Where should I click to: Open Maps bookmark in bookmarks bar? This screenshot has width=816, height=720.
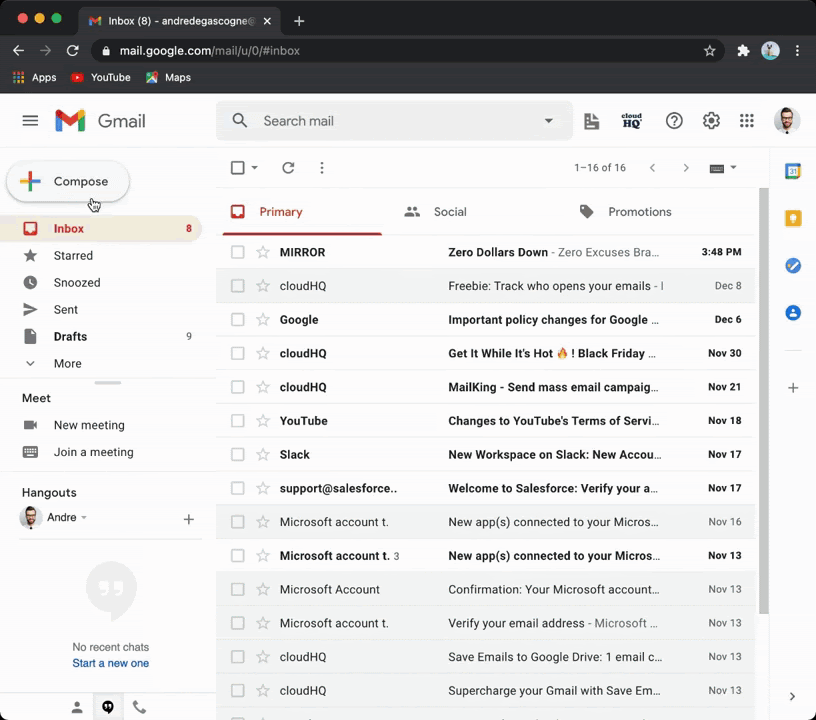tap(169, 78)
